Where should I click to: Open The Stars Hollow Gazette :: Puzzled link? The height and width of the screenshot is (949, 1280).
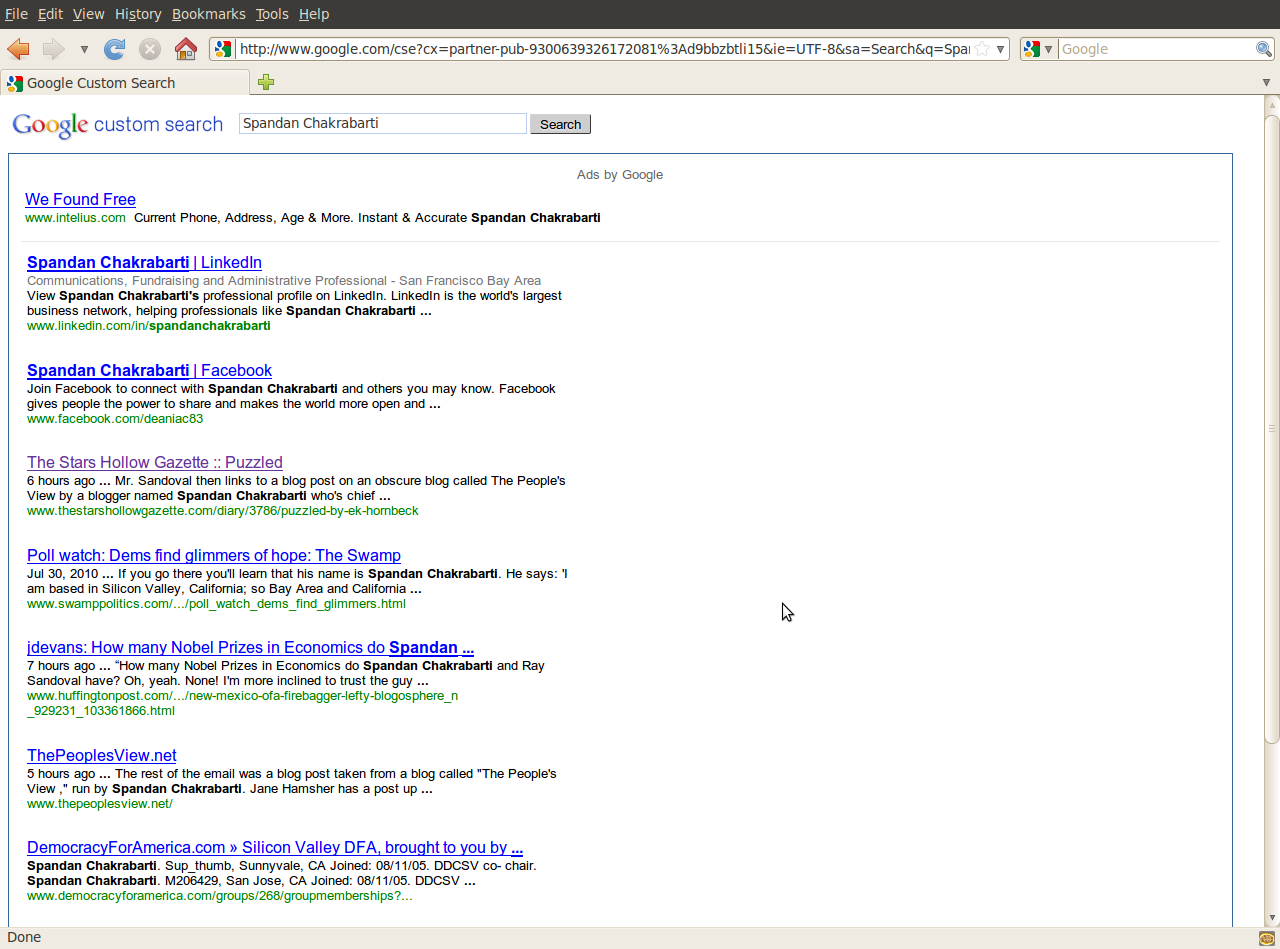point(155,463)
